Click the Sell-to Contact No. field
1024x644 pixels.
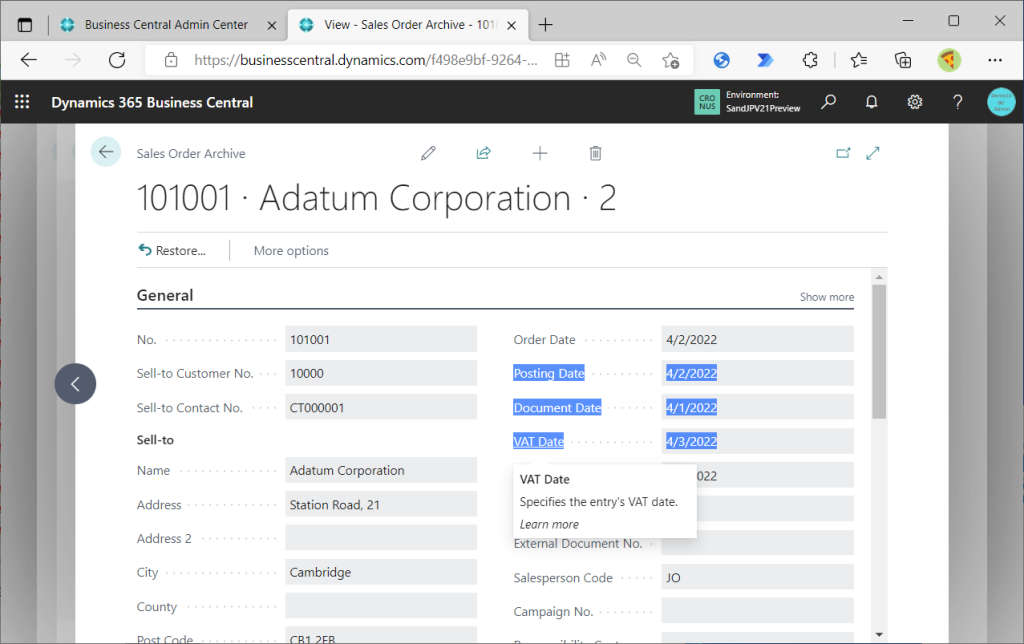381,408
